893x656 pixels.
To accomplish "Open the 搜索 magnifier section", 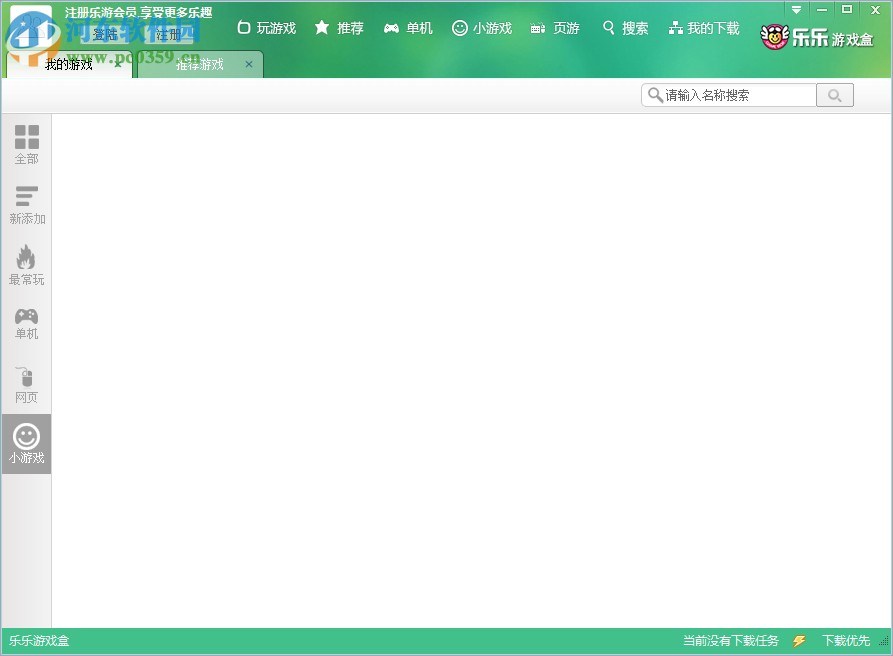I will tap(625, 28).
